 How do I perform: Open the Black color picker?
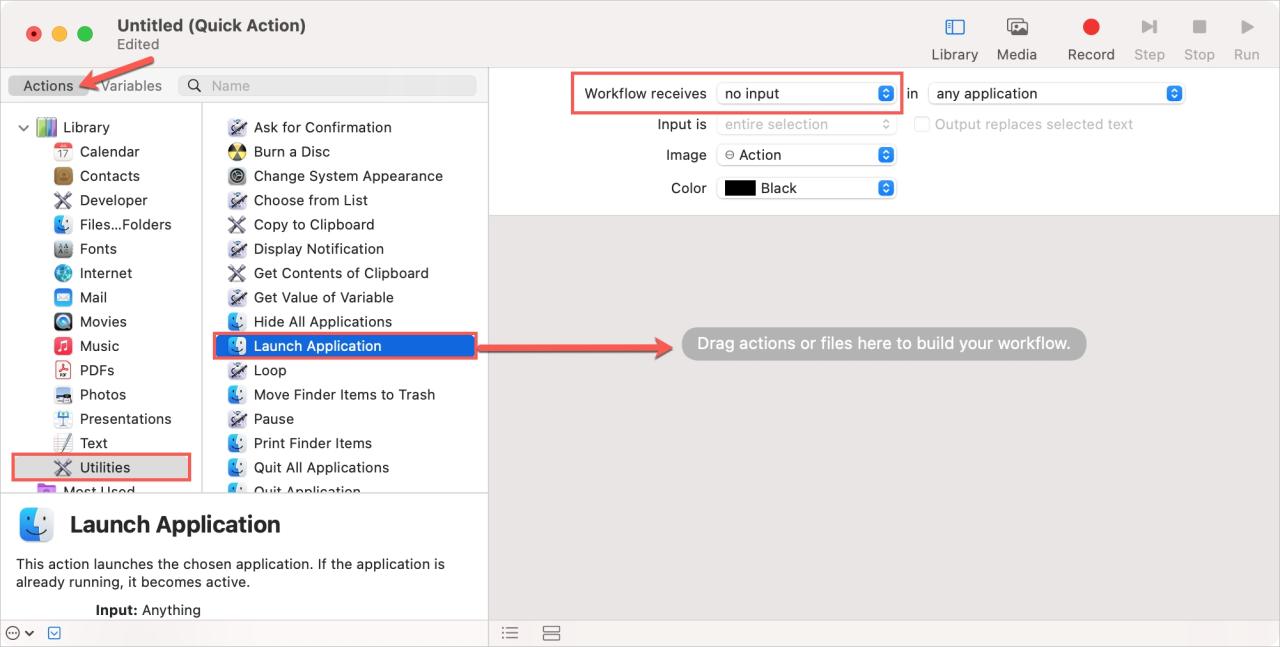coord(883,187)
